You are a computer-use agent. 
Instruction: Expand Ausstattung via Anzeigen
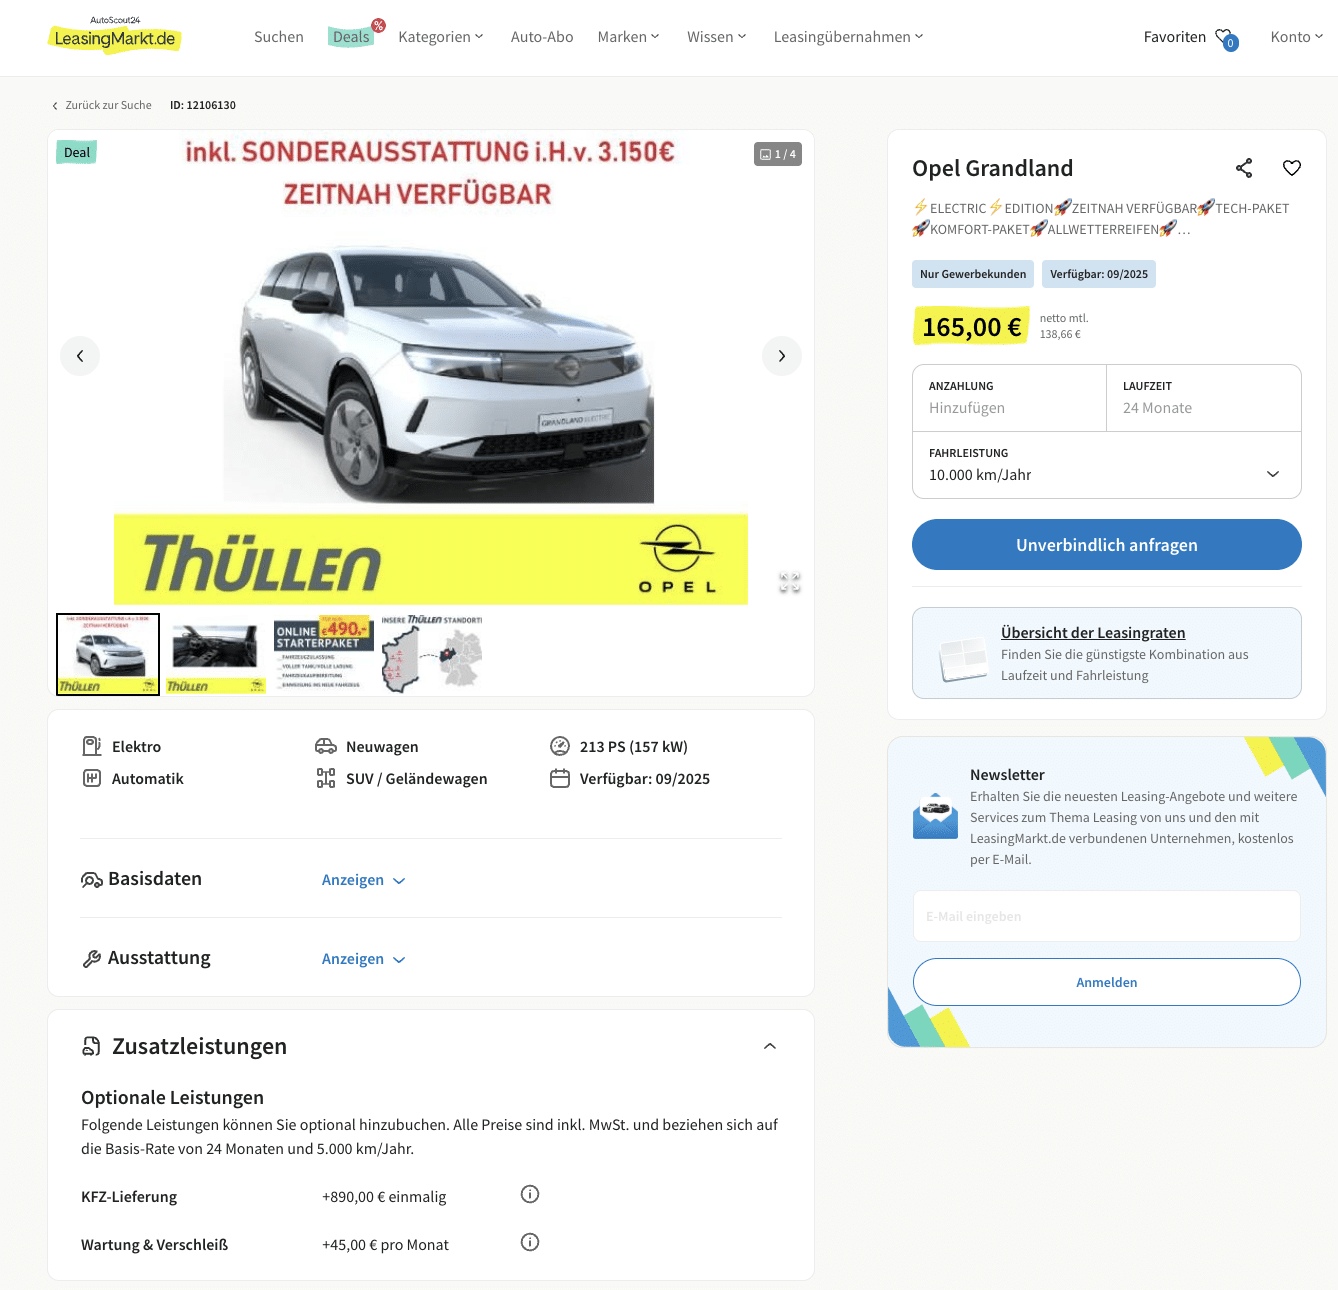coord(363,959)
